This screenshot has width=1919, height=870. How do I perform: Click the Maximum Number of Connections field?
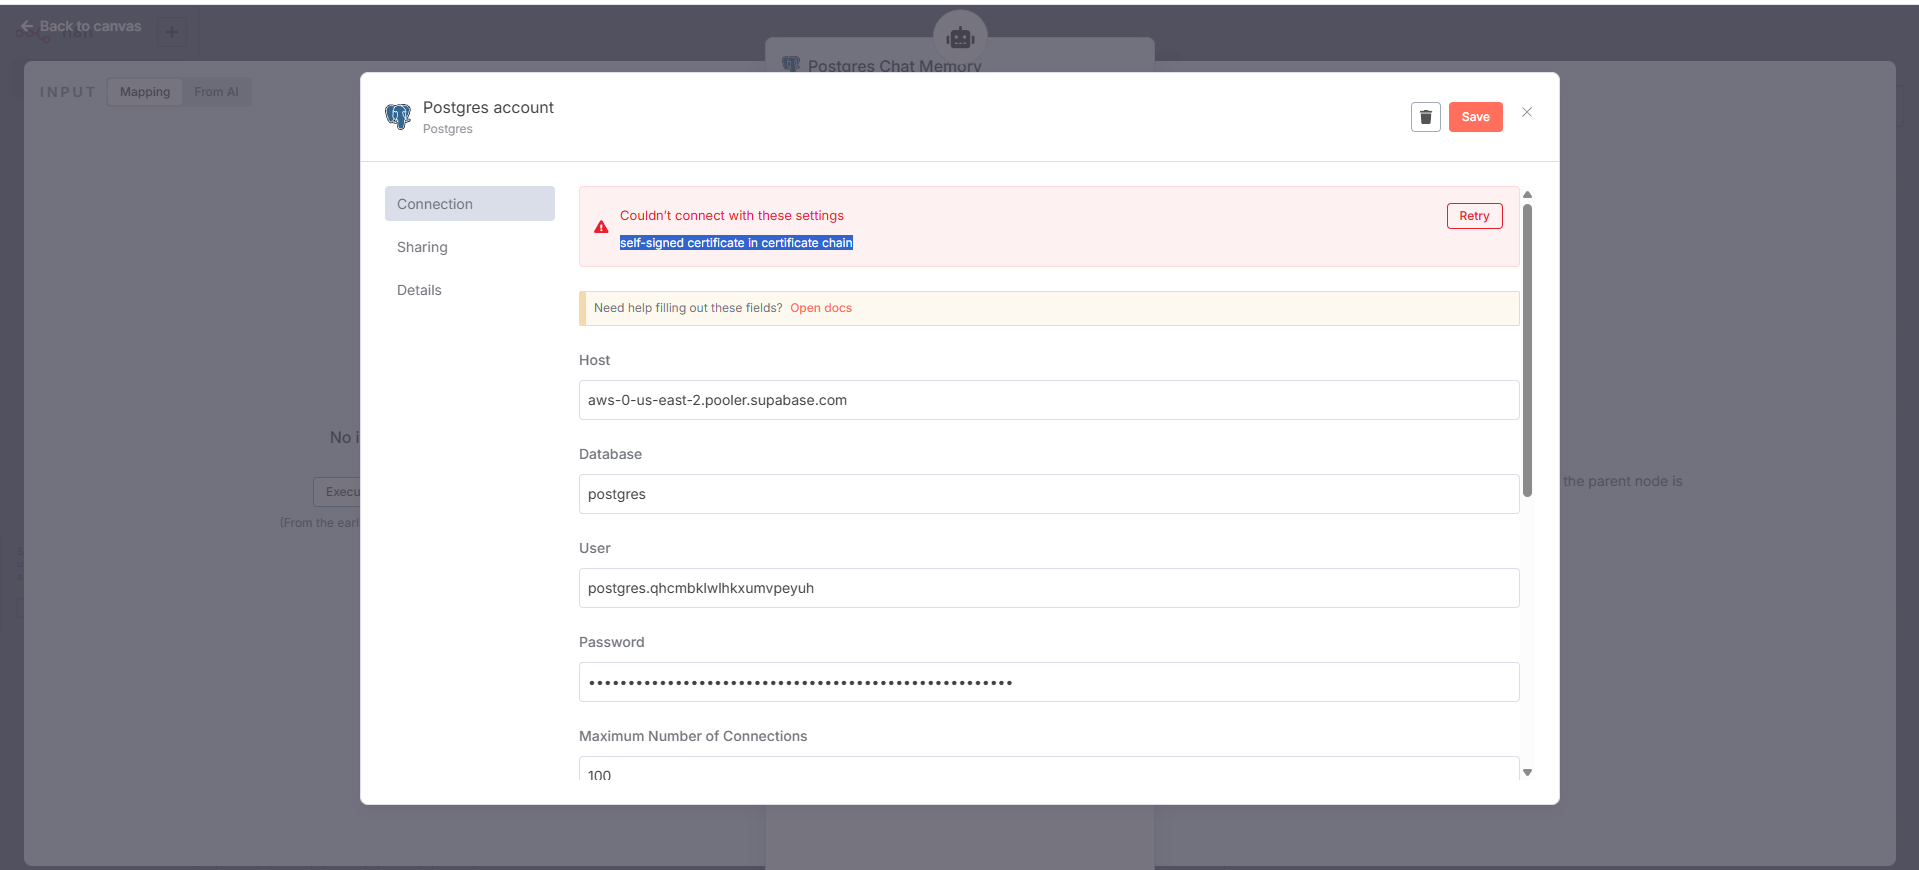point(1049,769)
